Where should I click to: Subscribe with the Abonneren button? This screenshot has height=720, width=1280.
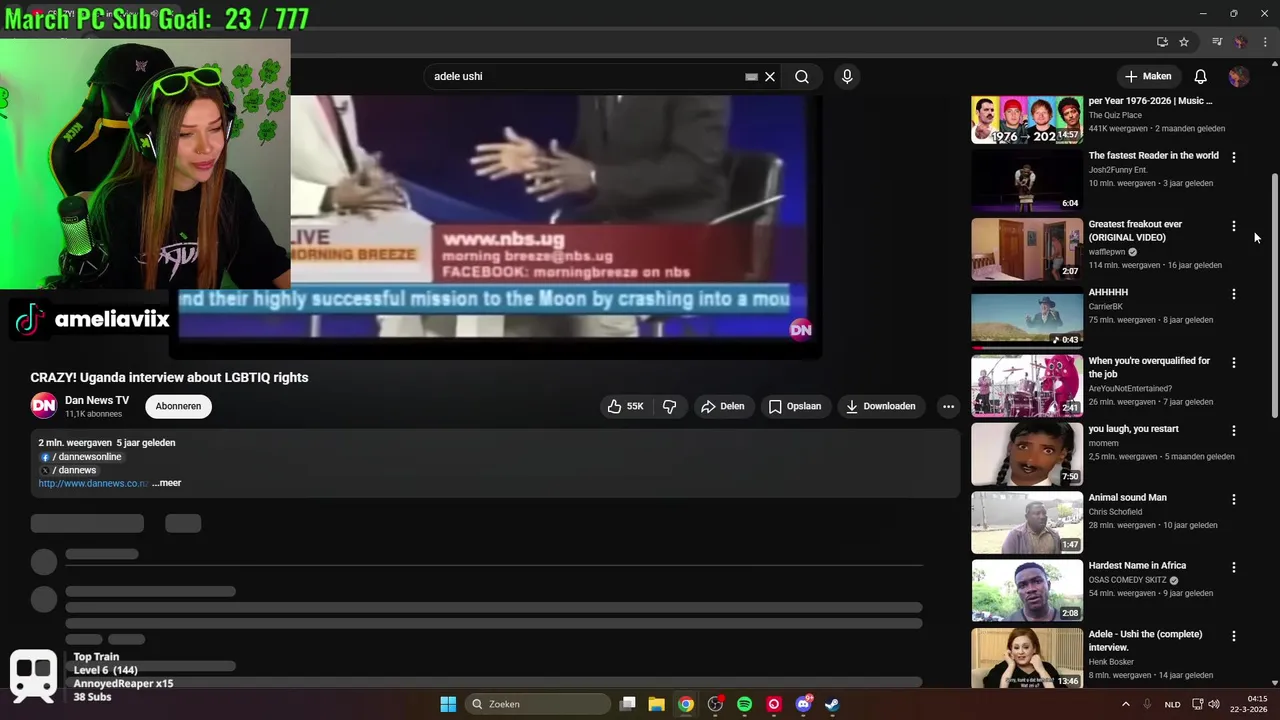[x=178, y=406]
